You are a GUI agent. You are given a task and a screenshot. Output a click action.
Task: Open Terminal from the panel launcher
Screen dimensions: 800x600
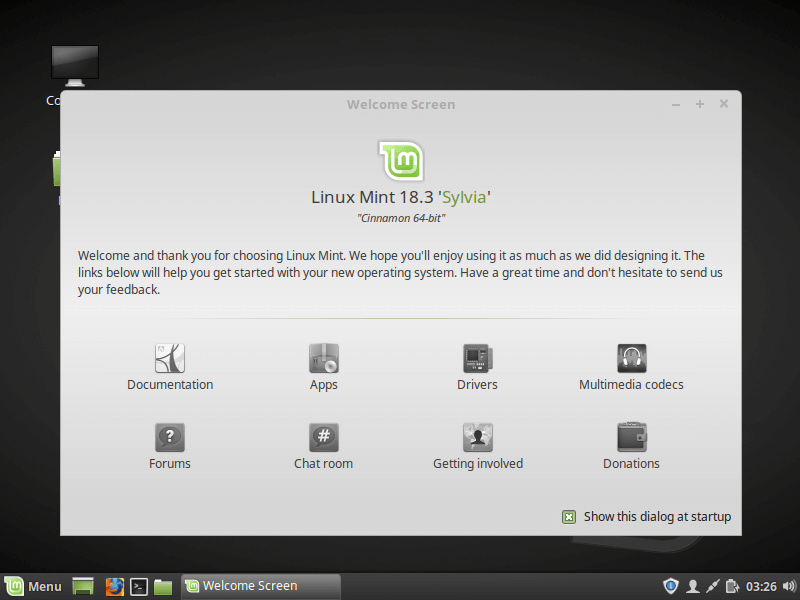click(x=140, y=586)
